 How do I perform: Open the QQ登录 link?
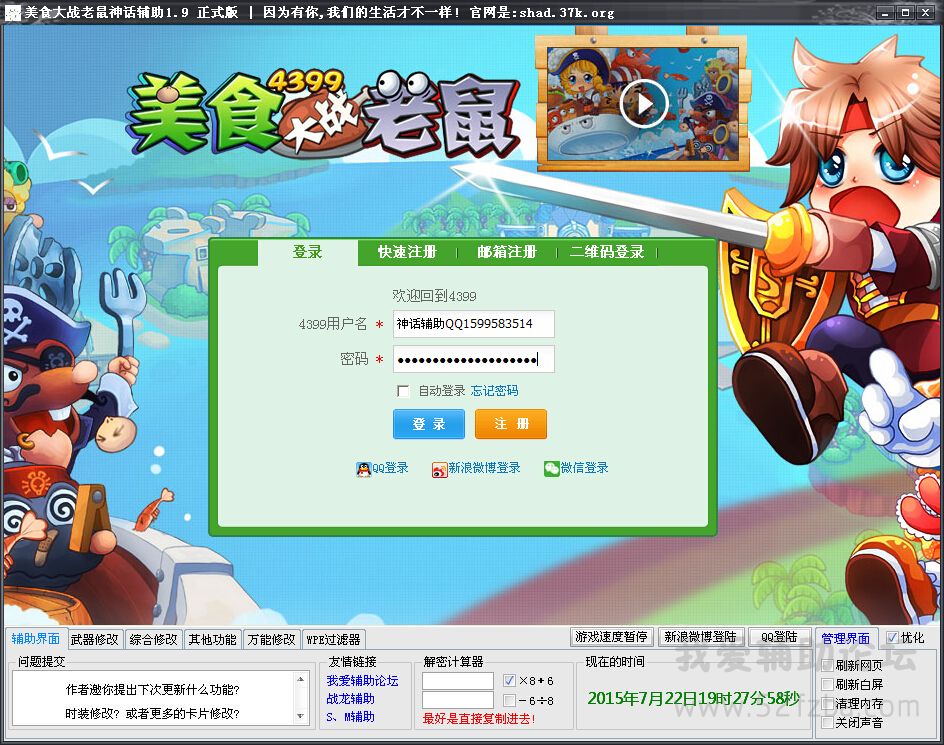[x=390, y=468]
